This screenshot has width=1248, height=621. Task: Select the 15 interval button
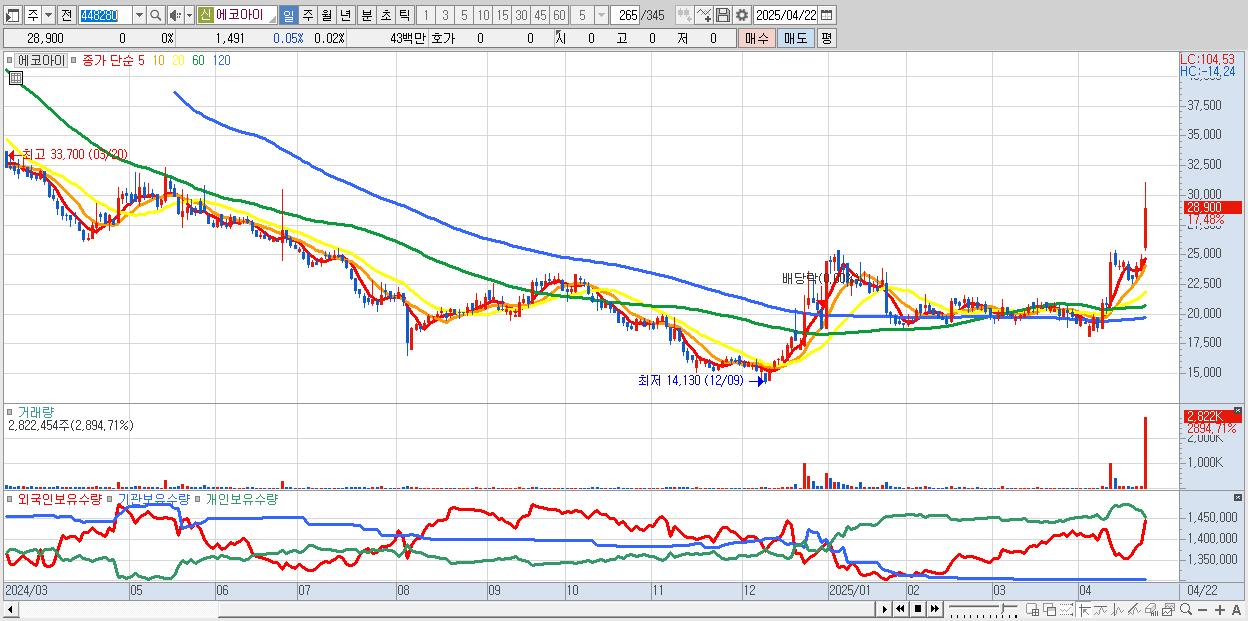(502, 15)
